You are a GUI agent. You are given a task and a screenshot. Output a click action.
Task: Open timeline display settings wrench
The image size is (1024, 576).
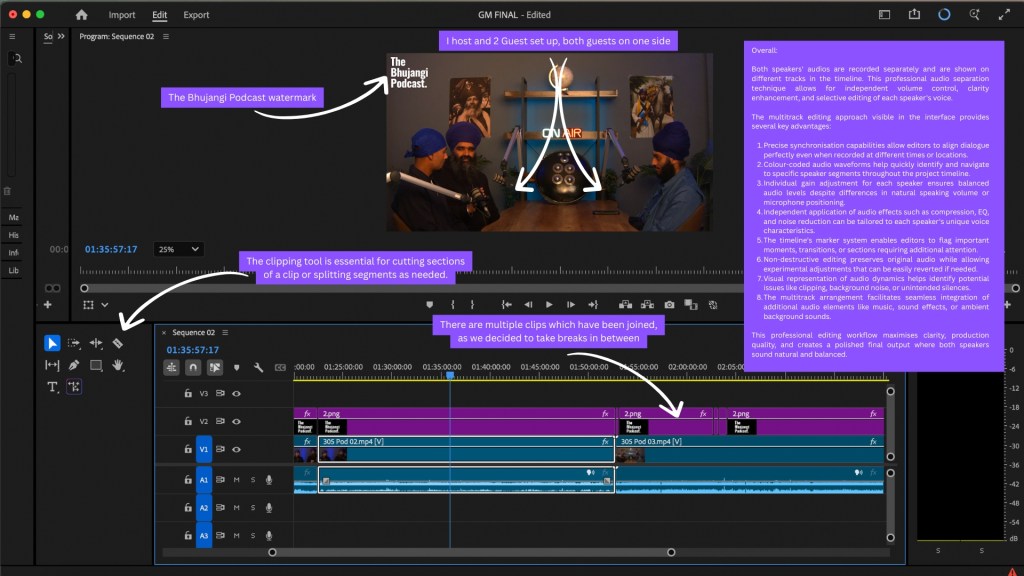tap(258, 368)
